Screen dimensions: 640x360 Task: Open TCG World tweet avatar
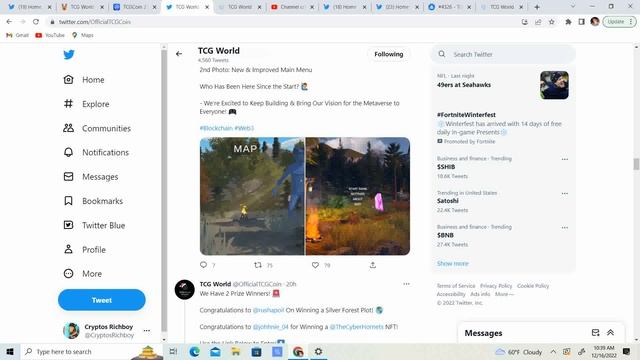pos(184,290)
